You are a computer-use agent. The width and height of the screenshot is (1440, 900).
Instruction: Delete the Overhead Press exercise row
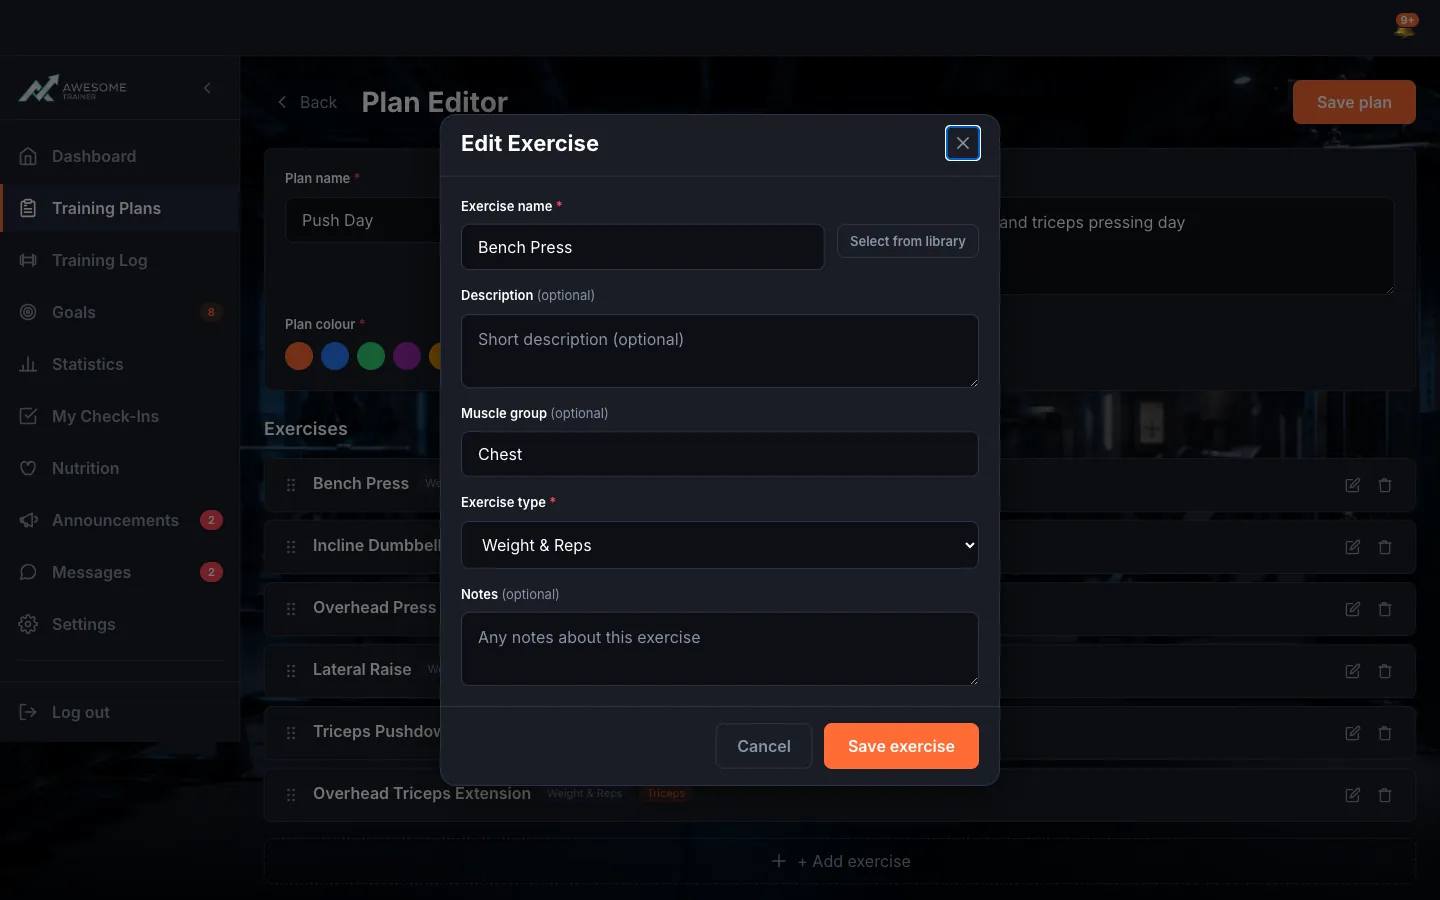(x=1385, y=609)
